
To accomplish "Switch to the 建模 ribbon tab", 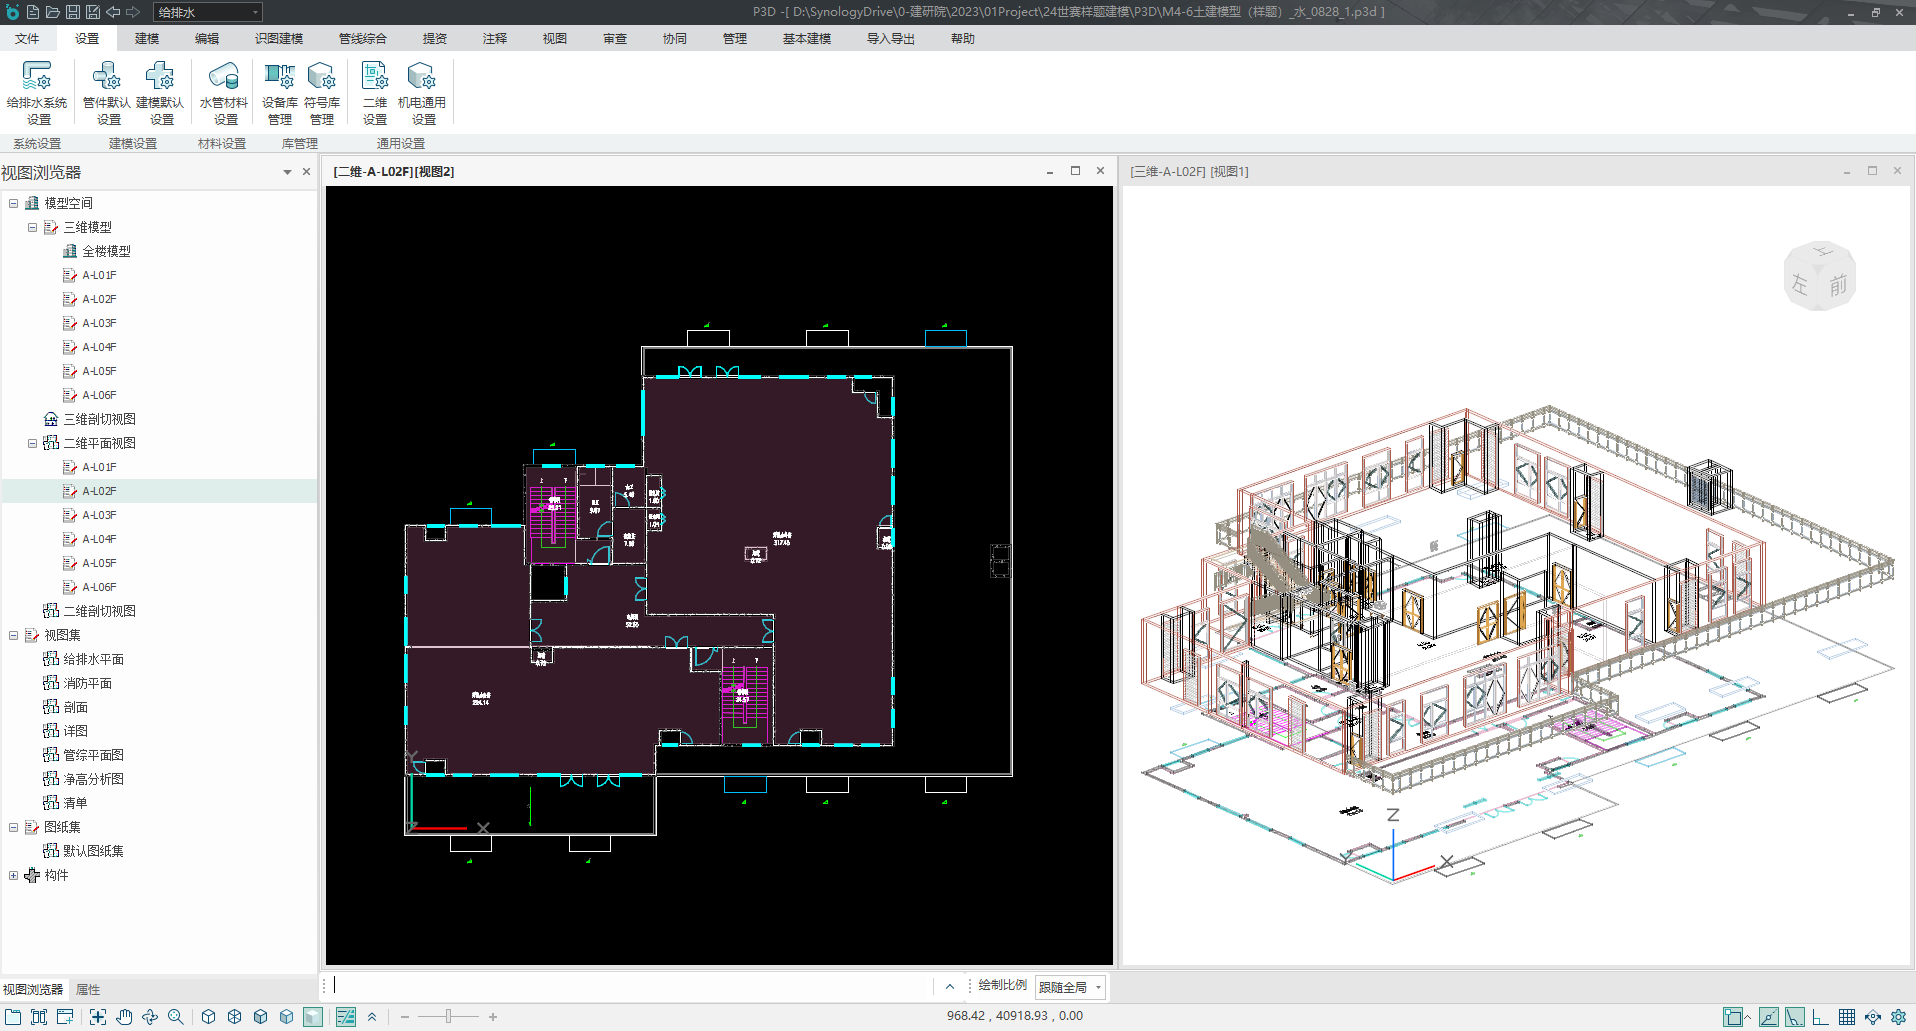I will (x=147, y=38).
